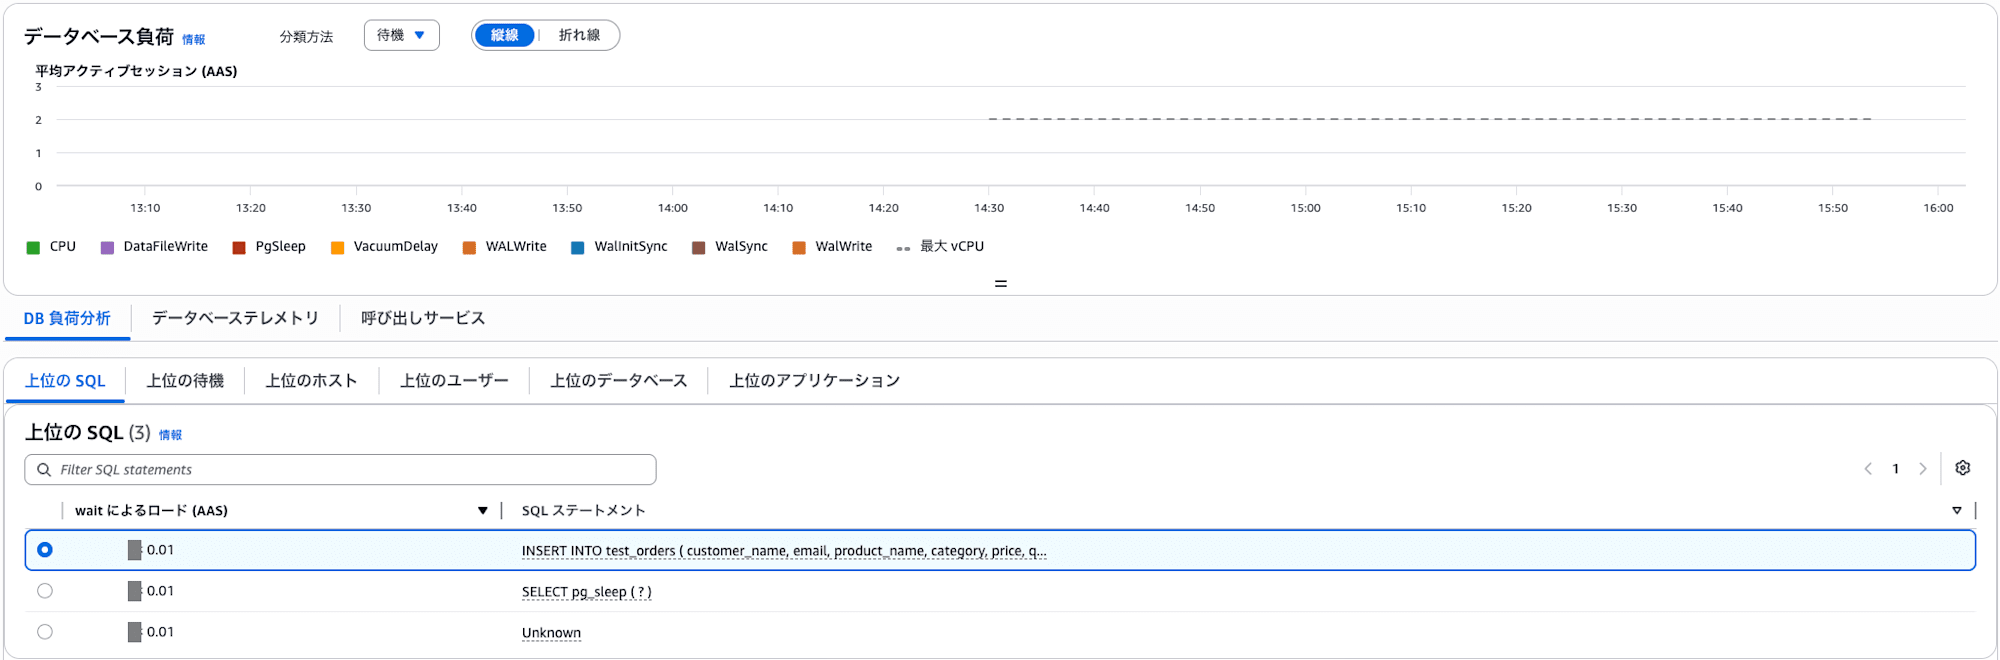2000x660 pixels.
Task: Click the 14:30 time axis label
Action: click(x=989, y=208)
